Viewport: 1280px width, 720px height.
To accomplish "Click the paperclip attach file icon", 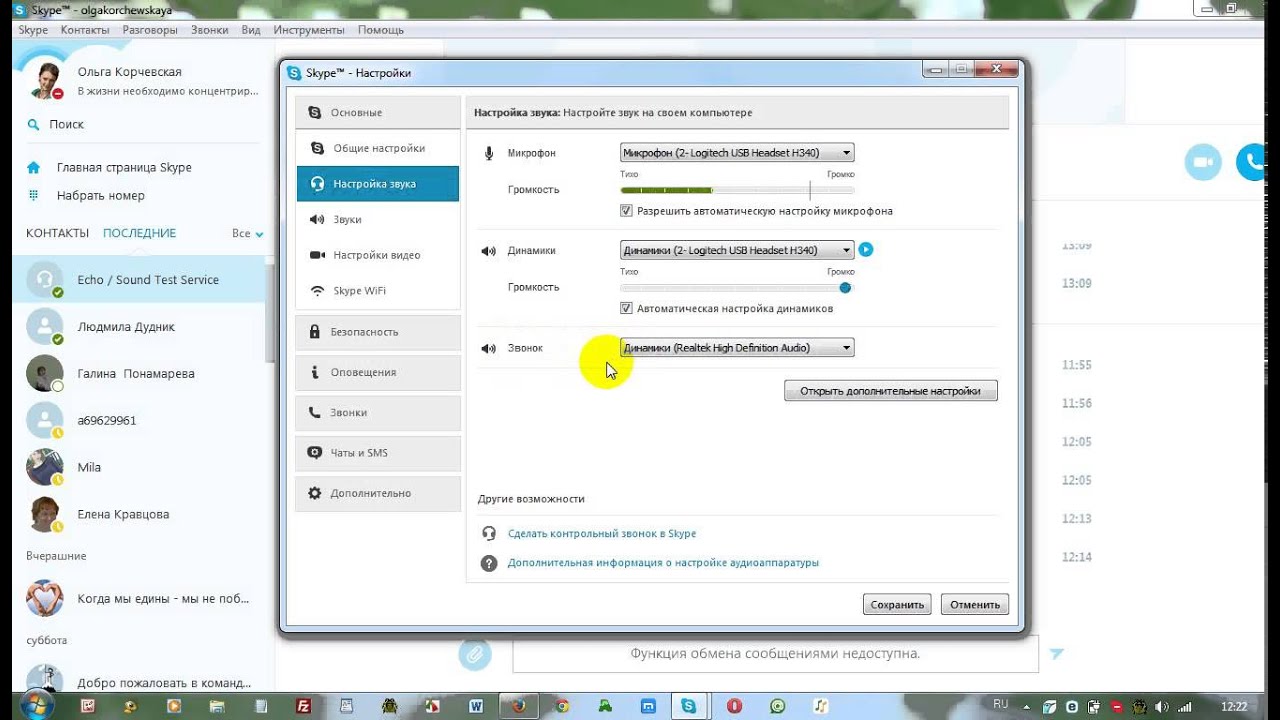I will click(x=475, y=655).
